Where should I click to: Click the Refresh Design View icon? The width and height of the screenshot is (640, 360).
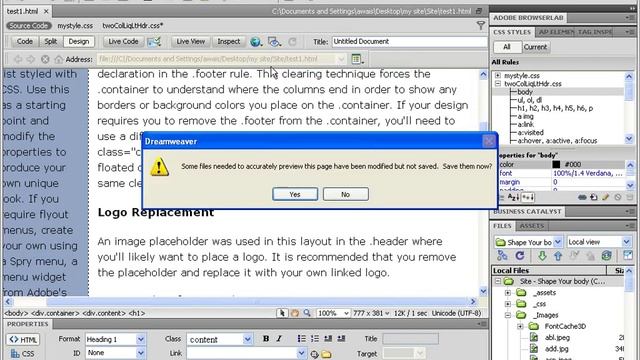[x=292, y=42]
